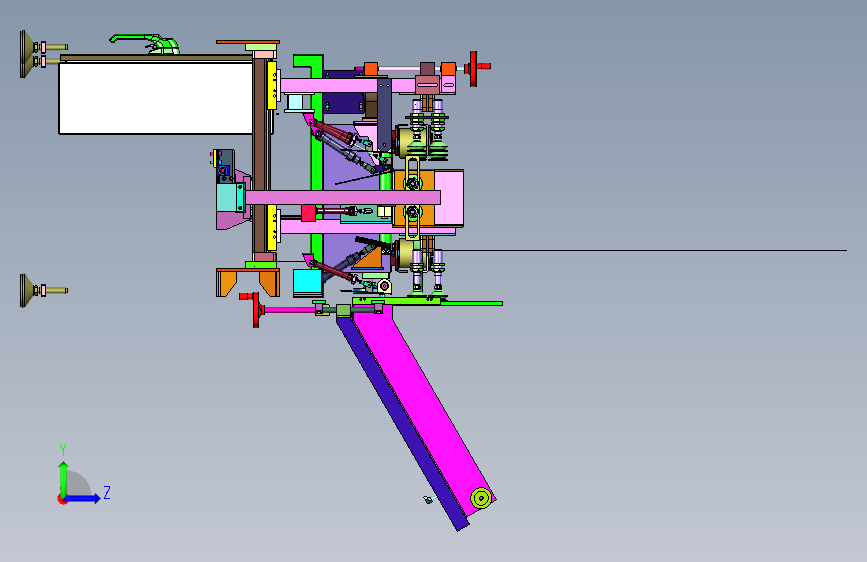Select the lone leveling foot at lower left
This screenshot has height=562, width=867.
click(x=43, y=290)
